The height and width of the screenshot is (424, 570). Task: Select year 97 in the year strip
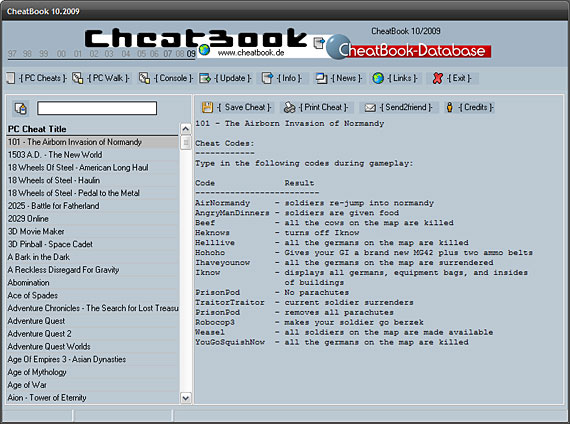(12, 54)
